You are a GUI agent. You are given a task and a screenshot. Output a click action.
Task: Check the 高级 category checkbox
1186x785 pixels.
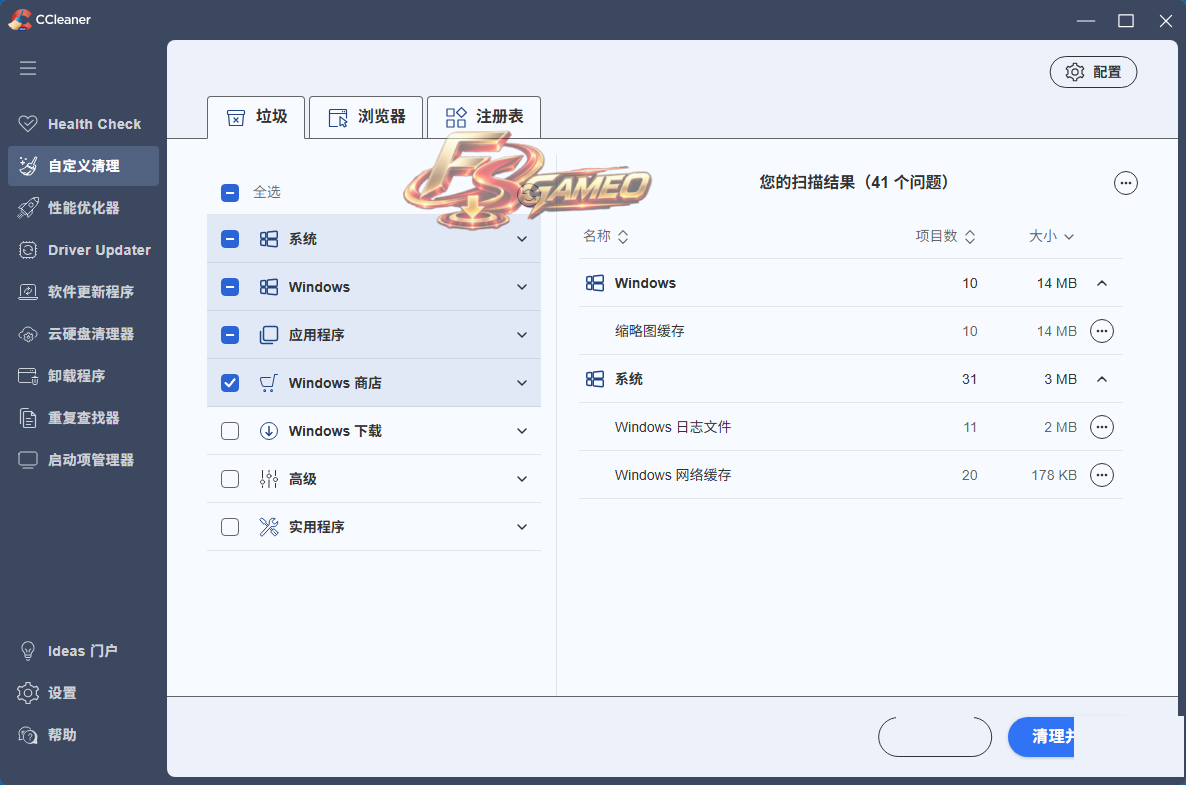[x=230, y=479]
